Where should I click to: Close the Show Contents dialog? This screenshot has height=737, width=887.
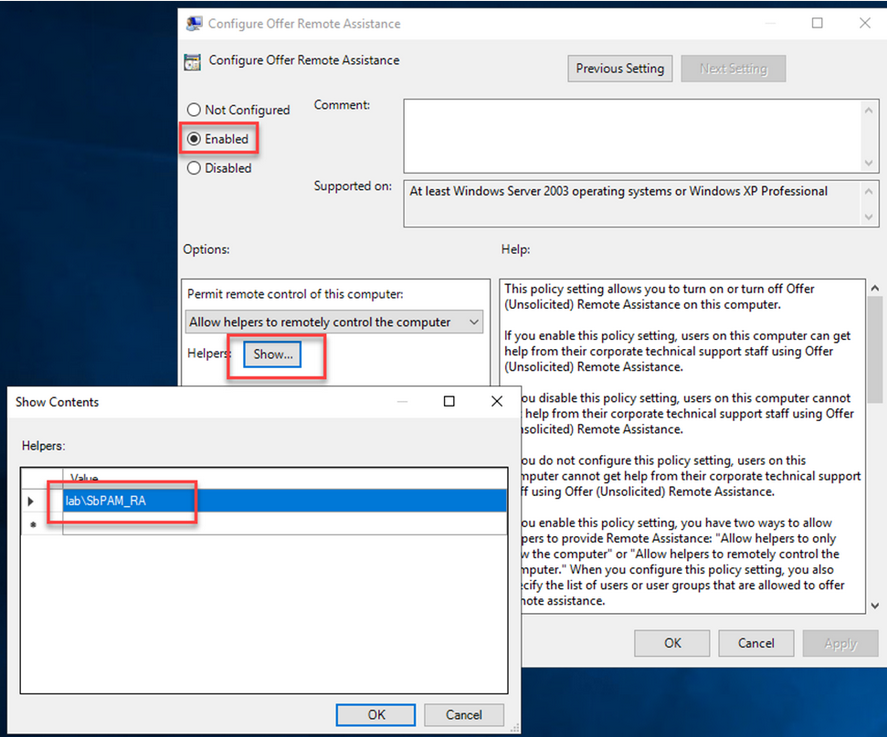pyautogui.click(x=496, y=402)
